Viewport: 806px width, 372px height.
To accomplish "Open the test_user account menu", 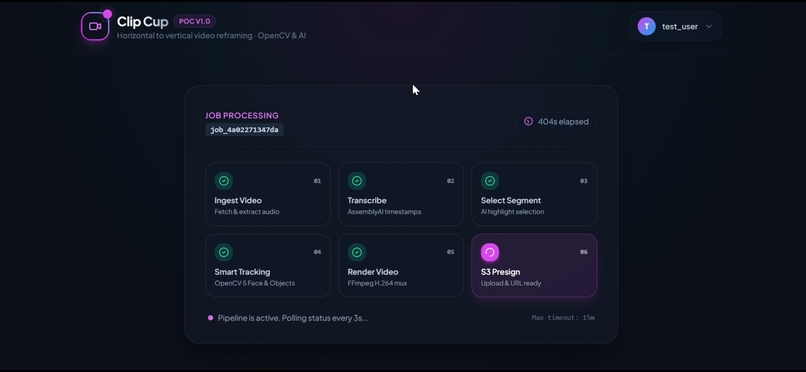I will 675,26.
